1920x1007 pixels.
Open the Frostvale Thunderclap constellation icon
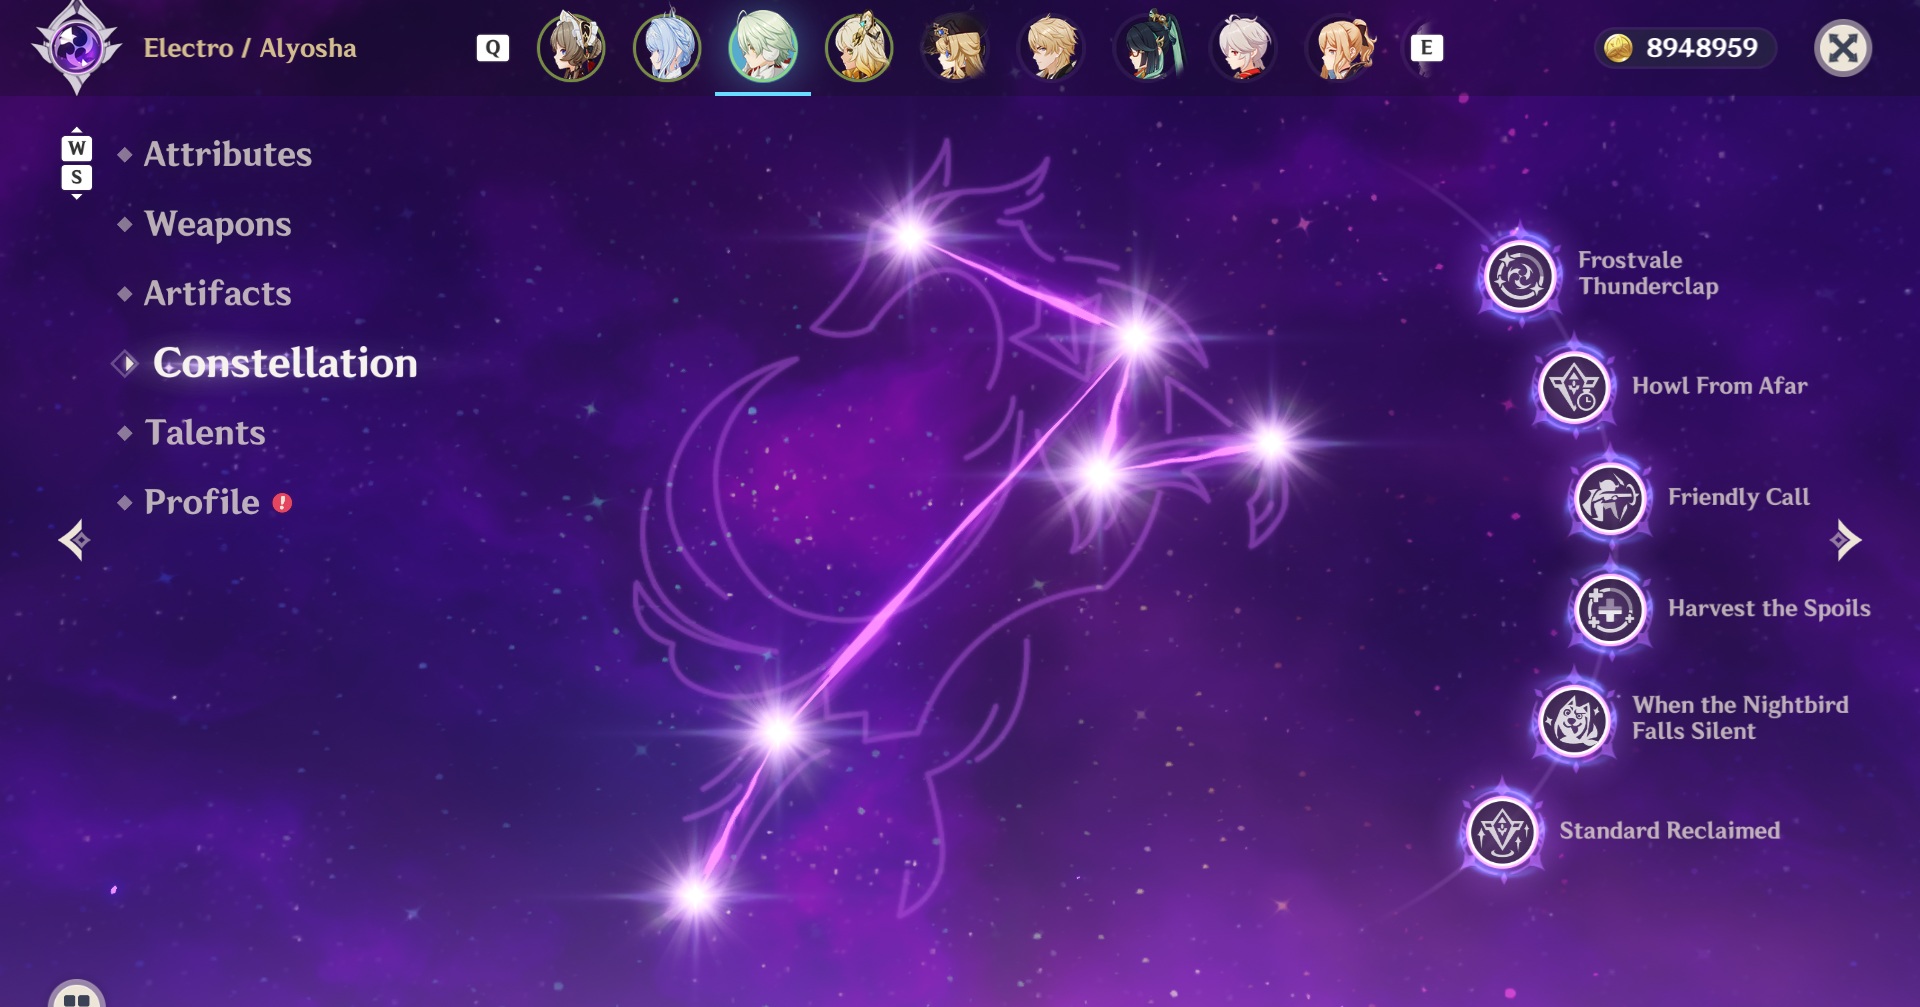pyautogui.click(x=1520, y=276)
